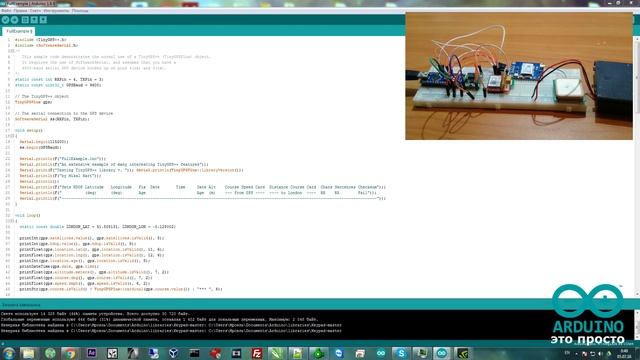Open FileZilla from the taskbar
This screenshot has height=360, width=640.
point(257,353)
